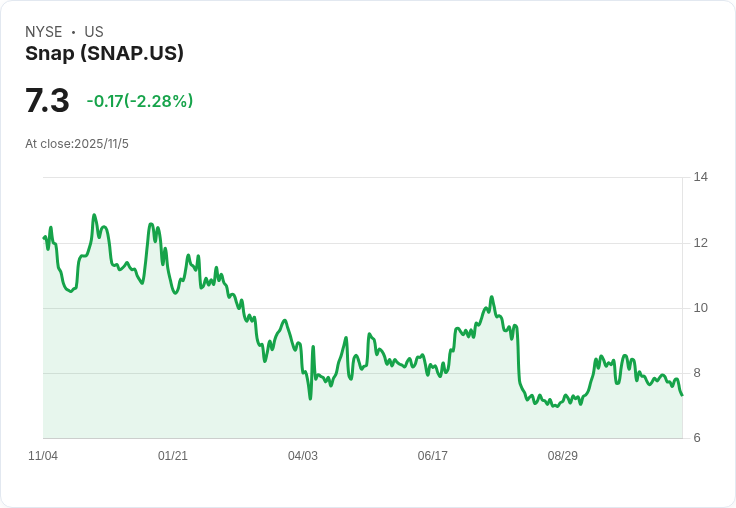Click the chart's highest peak near 12.8
This screenshot has height=508, width=736.
94,215
